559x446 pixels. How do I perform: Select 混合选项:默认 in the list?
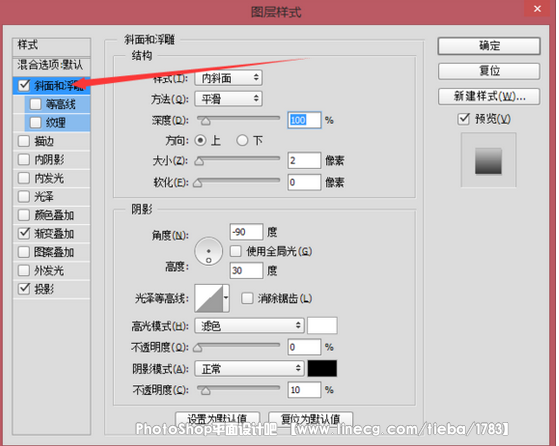(x=51, y=65)
